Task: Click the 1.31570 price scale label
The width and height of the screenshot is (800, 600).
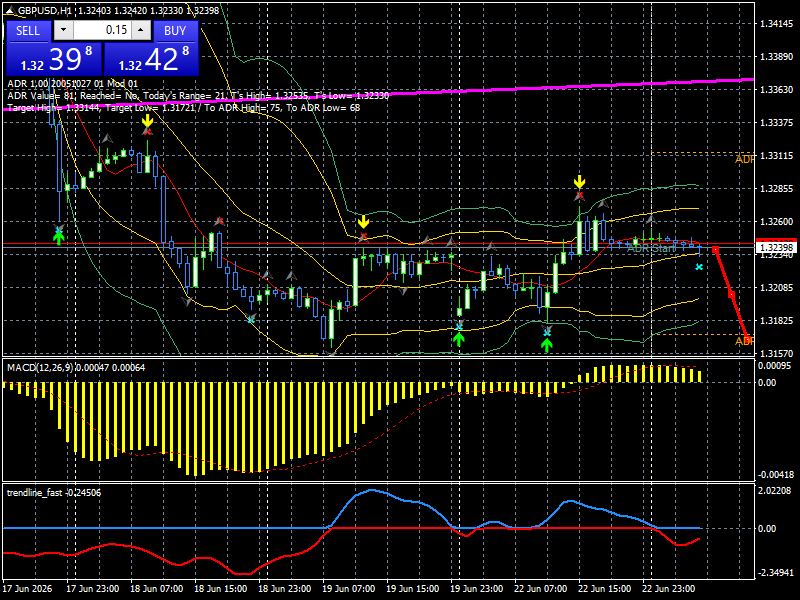Action: (x=777, y=353)
